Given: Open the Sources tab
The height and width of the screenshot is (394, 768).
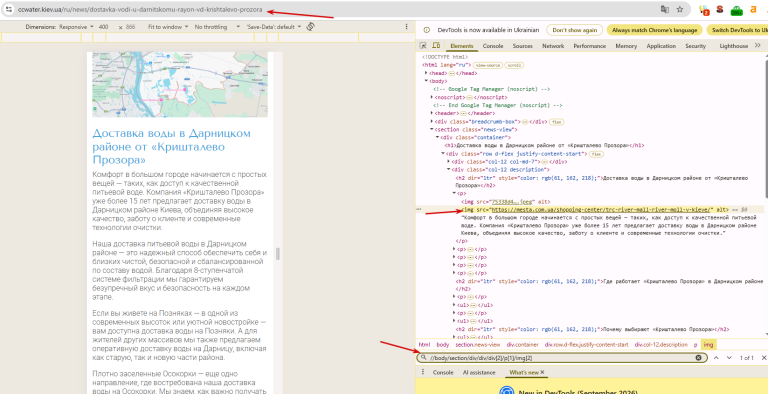Looking at the screenshot, I should (x=522, y=46).
